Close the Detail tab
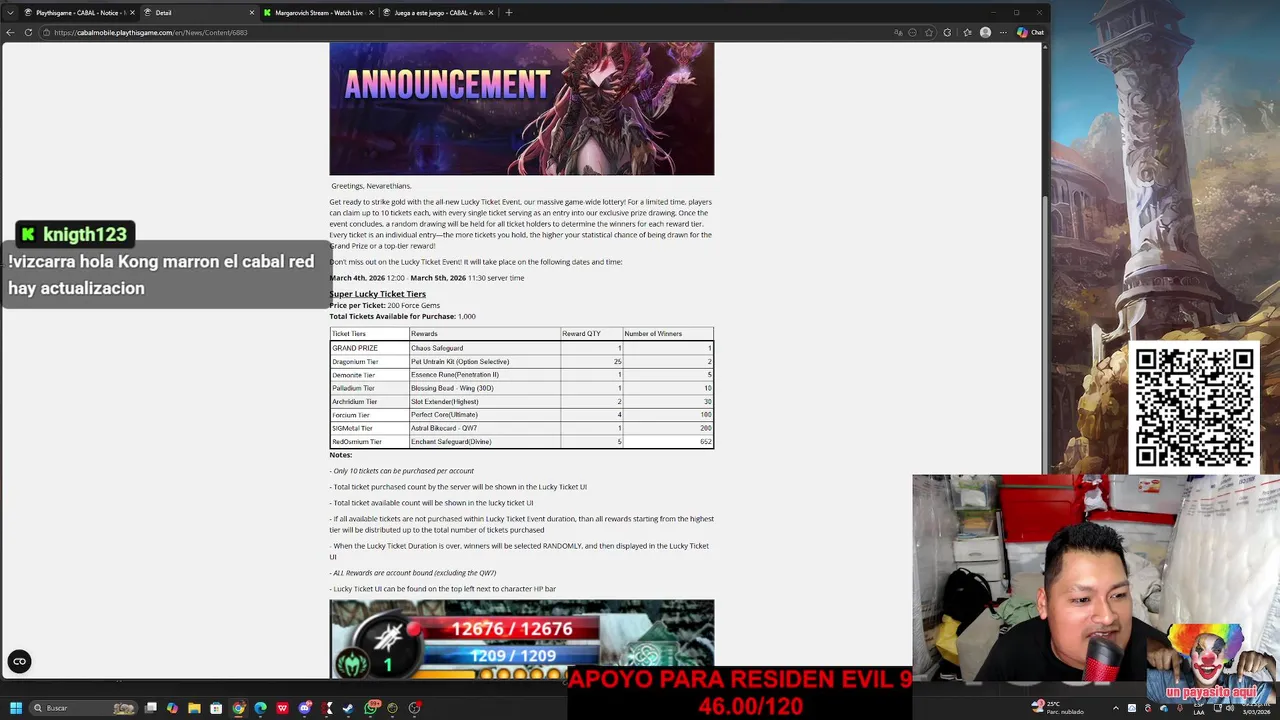The image size is (1280, 720). coord(252,13)
